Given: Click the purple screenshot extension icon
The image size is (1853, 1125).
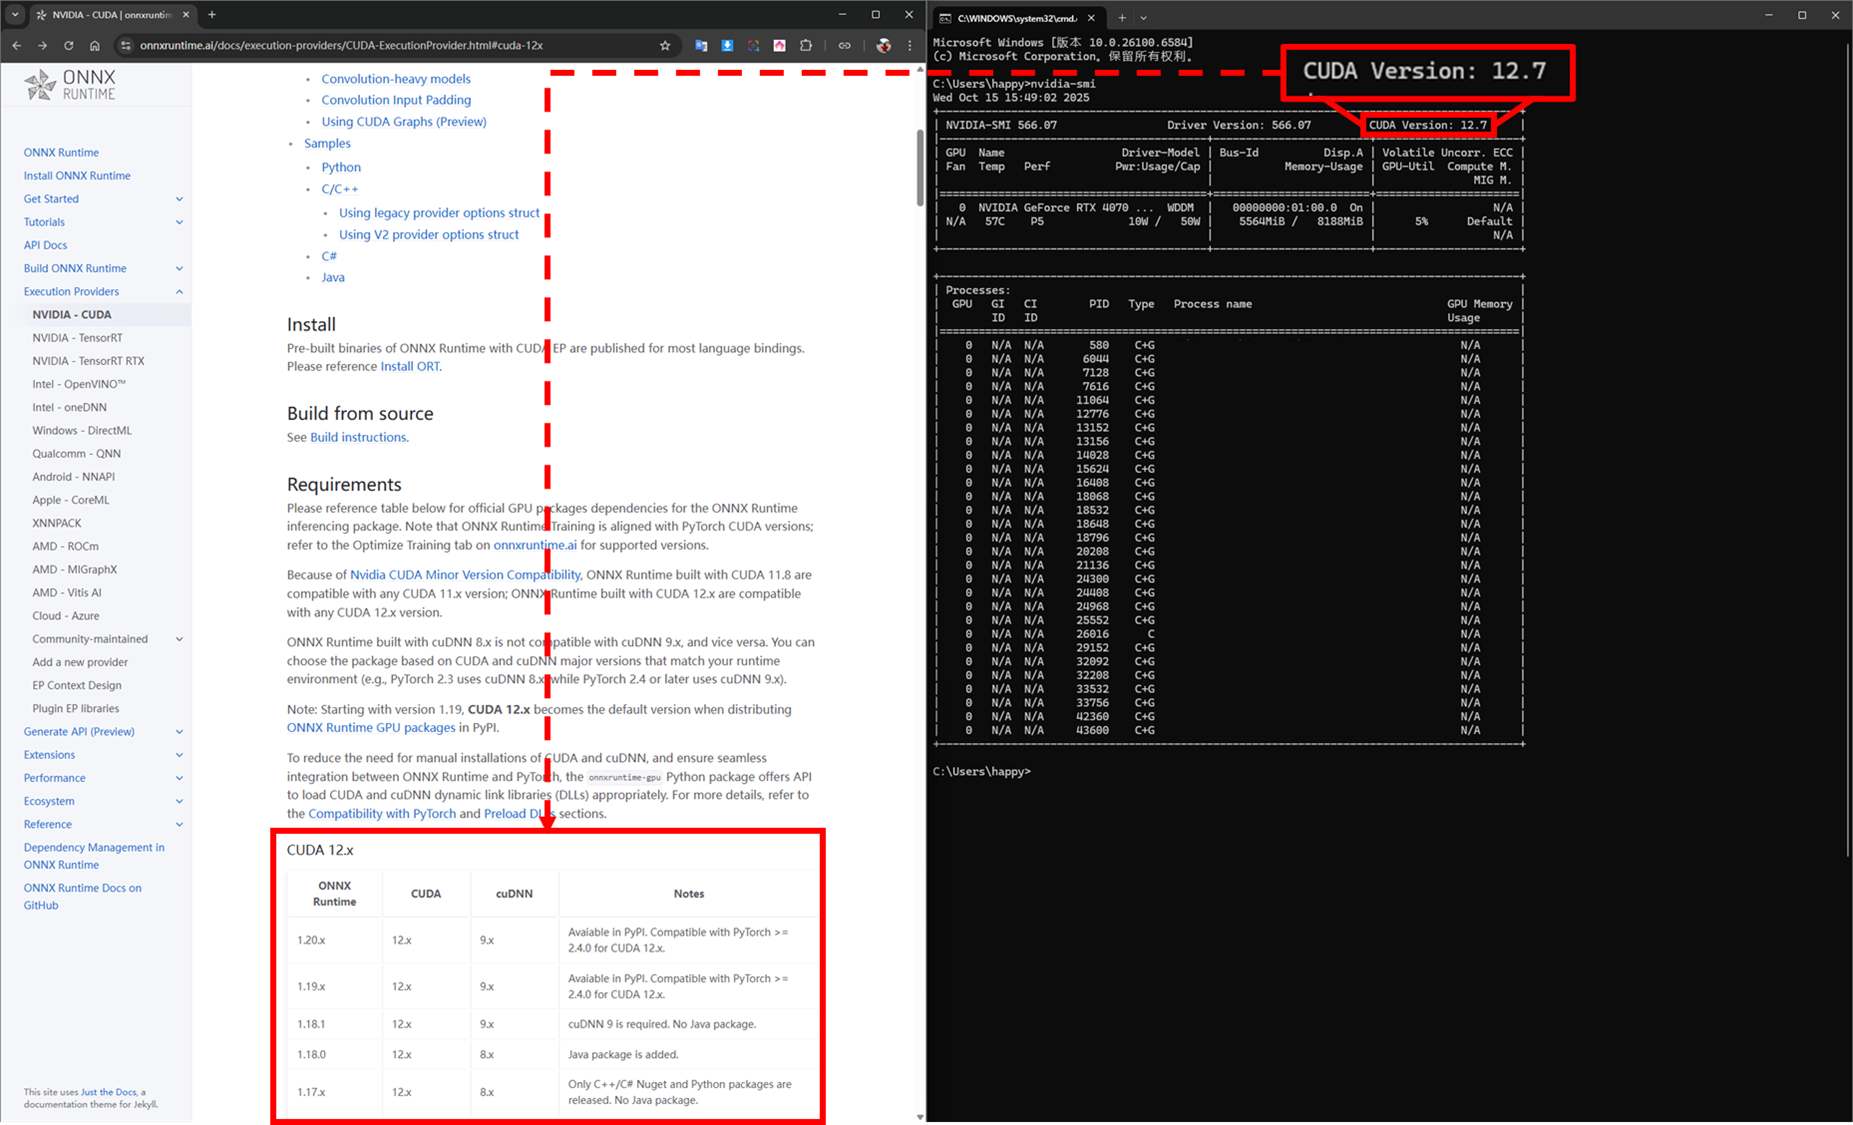Looking at the screenshot, I should pyautogui.click(x=753, y=45).
